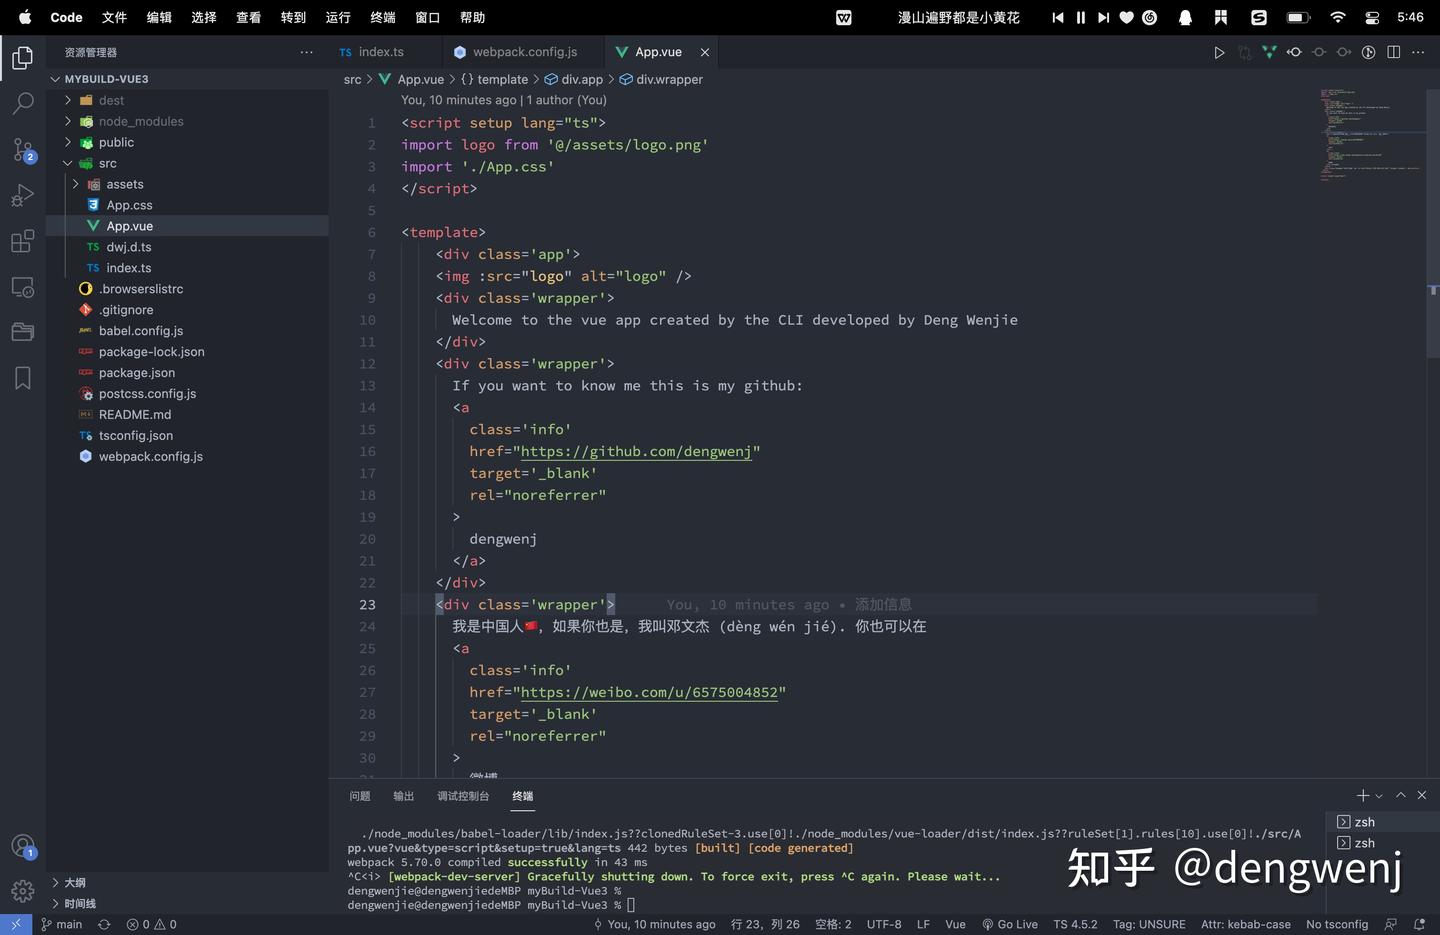Open the Source Control view
1440x935 pixels.
[22, 148]
